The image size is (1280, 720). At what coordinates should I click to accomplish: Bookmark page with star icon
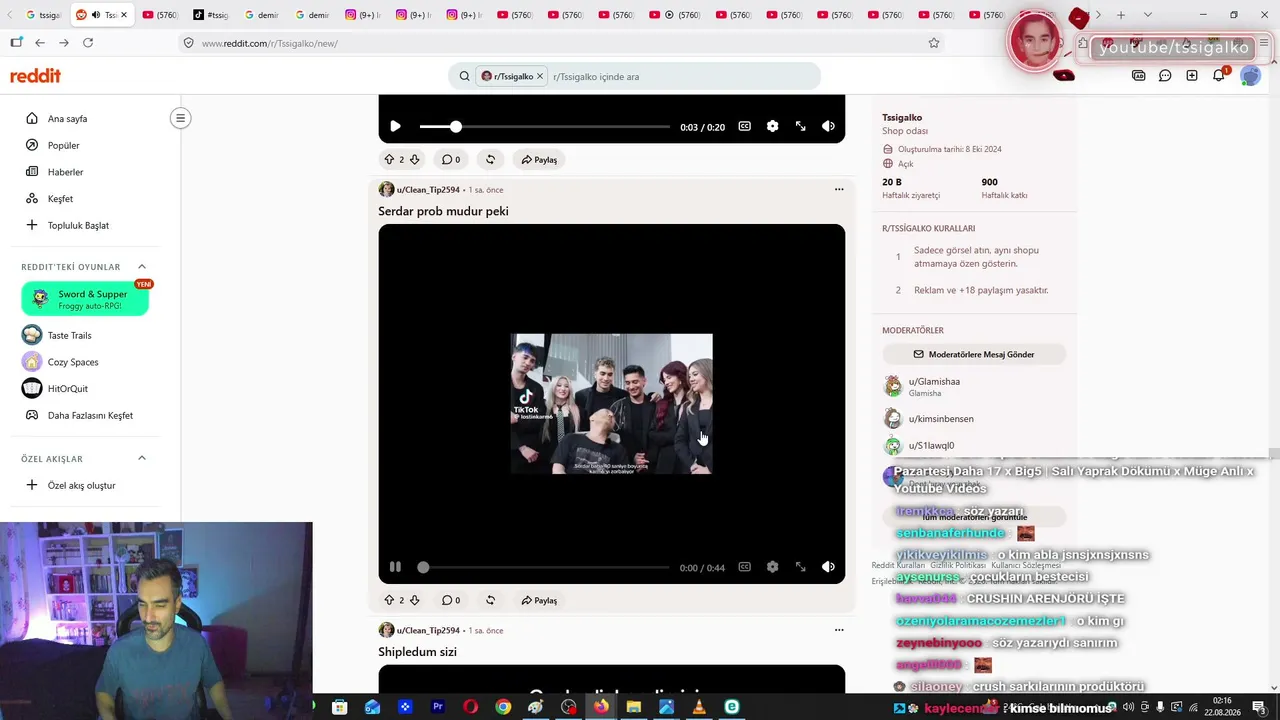934,43
